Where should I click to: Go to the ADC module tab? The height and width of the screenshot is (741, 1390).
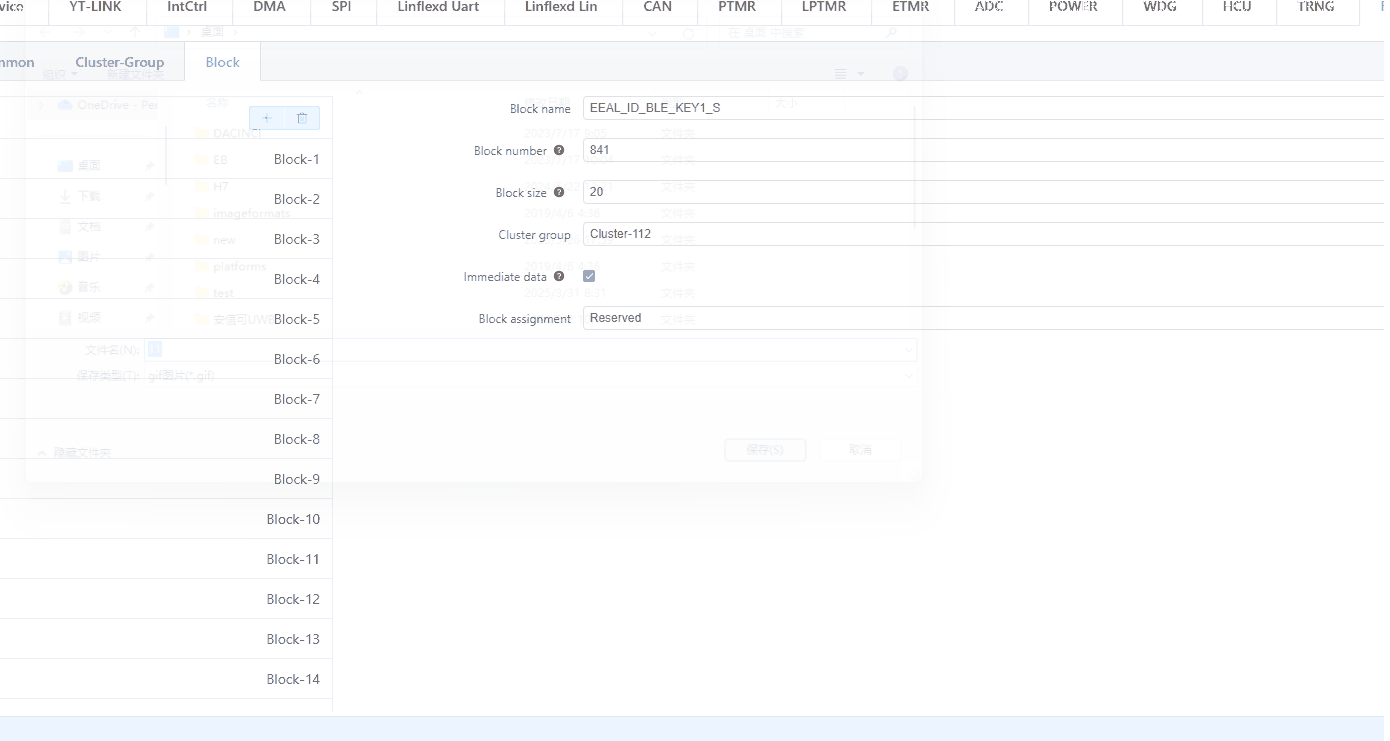[989, 7]
